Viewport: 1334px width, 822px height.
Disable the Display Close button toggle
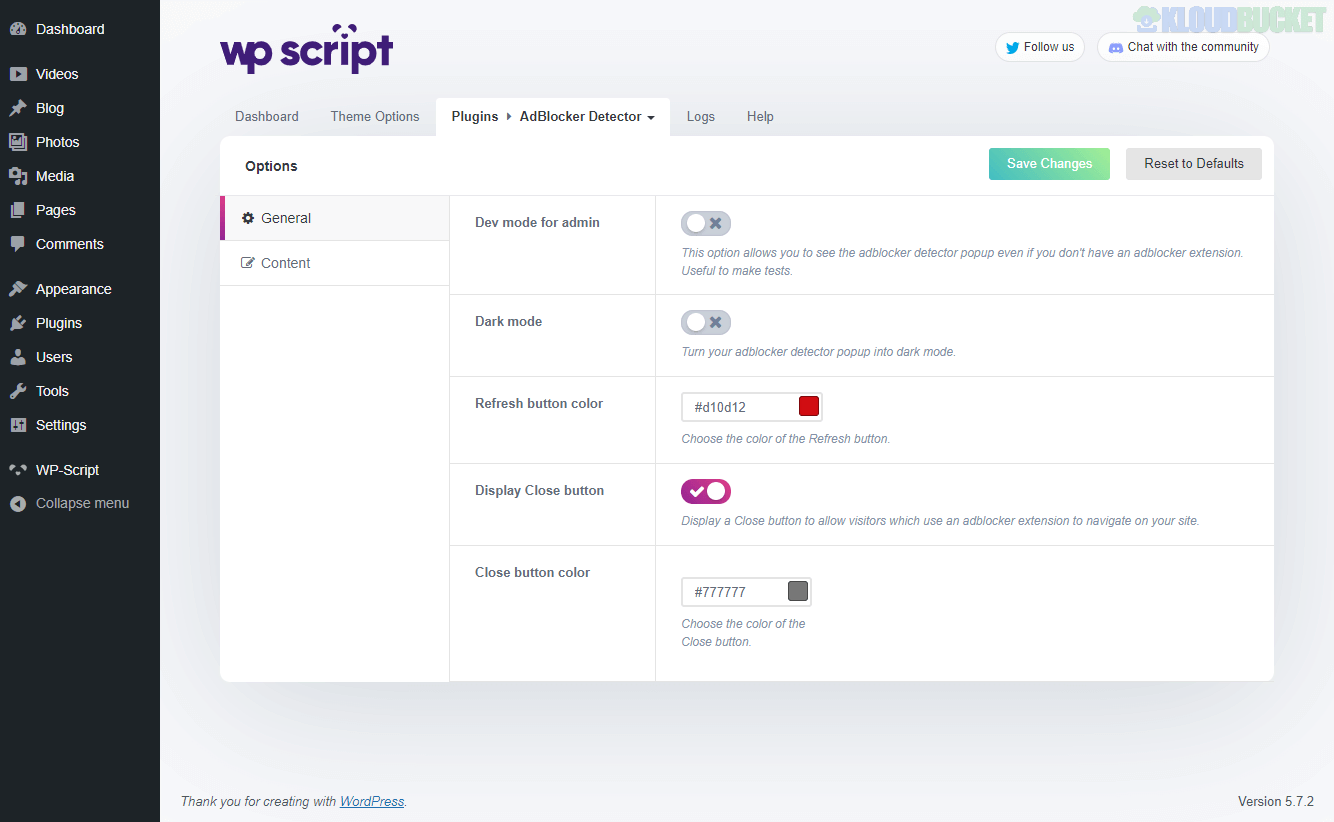click(706, 491)
